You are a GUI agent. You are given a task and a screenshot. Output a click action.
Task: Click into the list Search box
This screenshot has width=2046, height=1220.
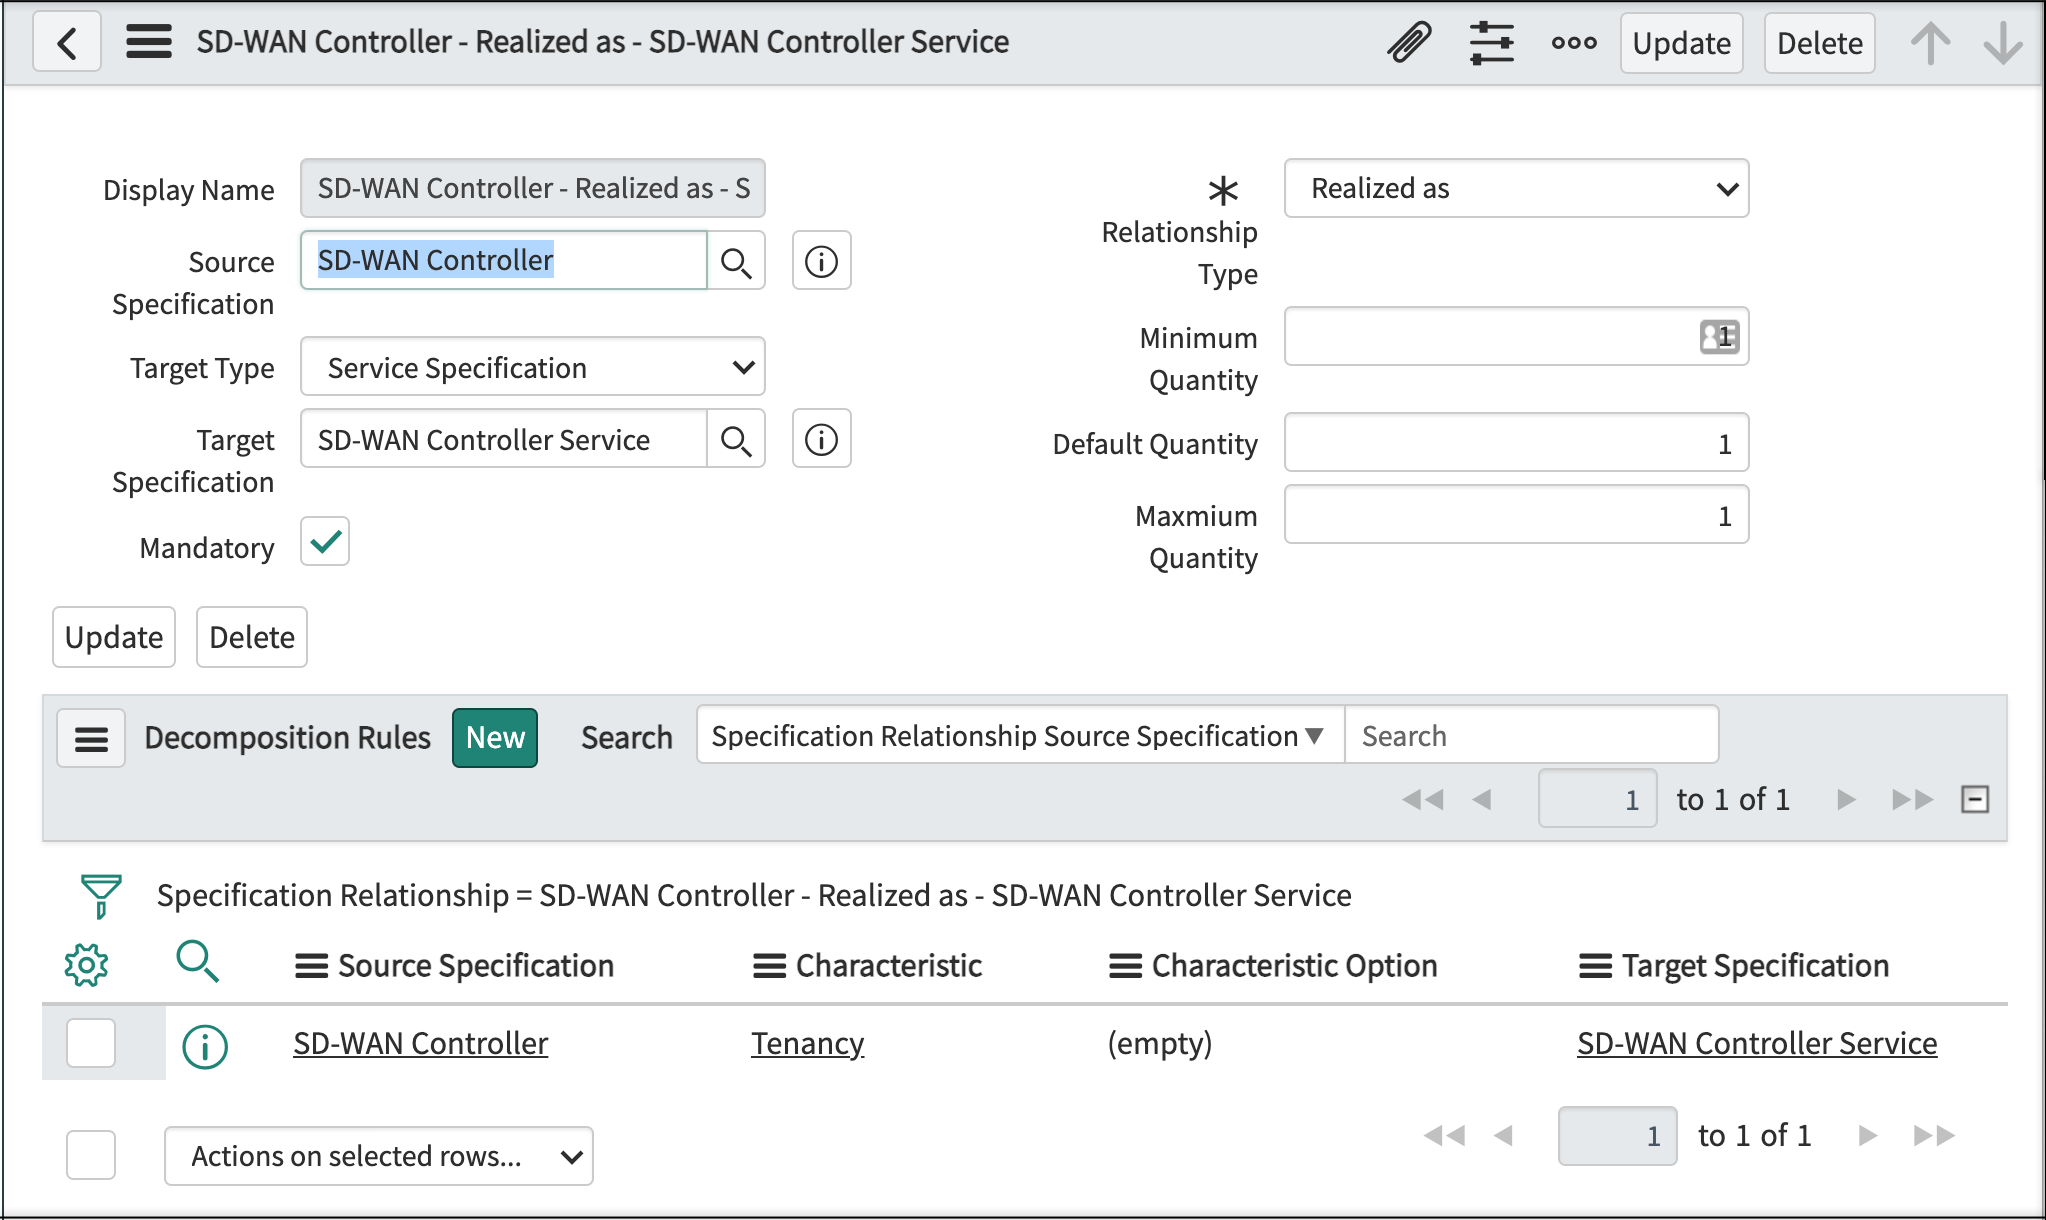click(x=1531, y=736)
